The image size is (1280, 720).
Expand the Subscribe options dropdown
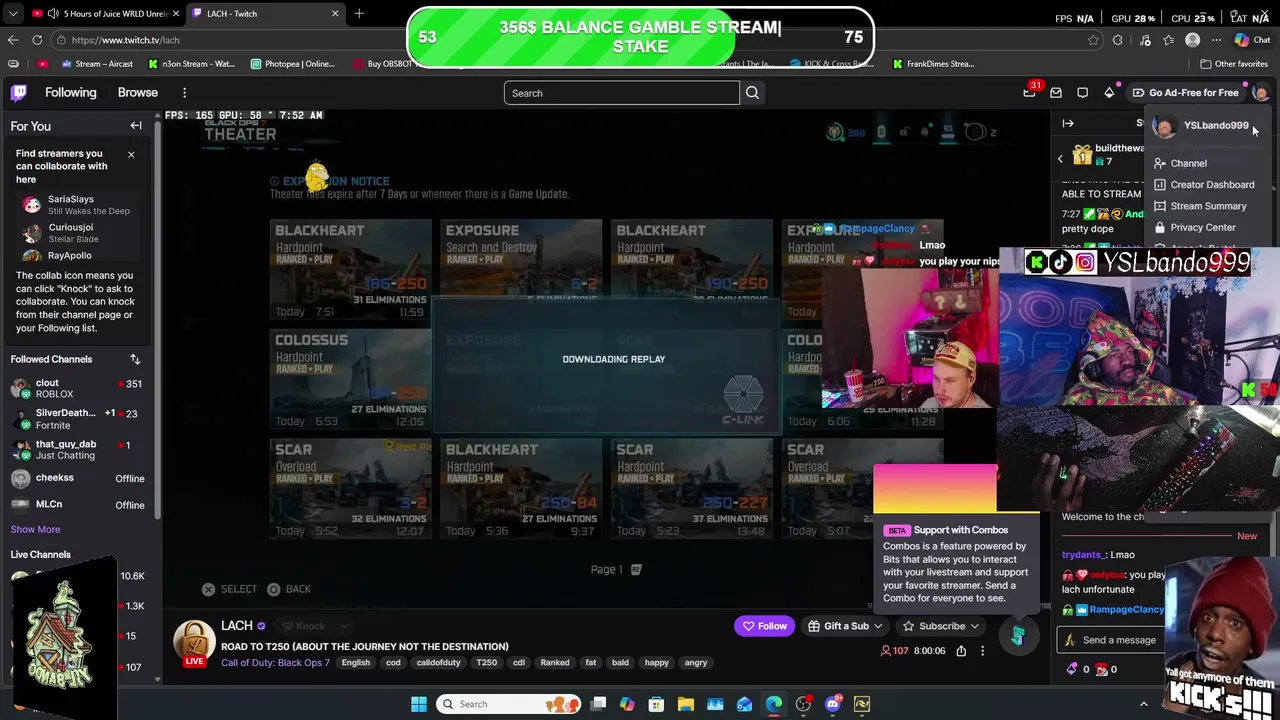click(x=974, y=626)
